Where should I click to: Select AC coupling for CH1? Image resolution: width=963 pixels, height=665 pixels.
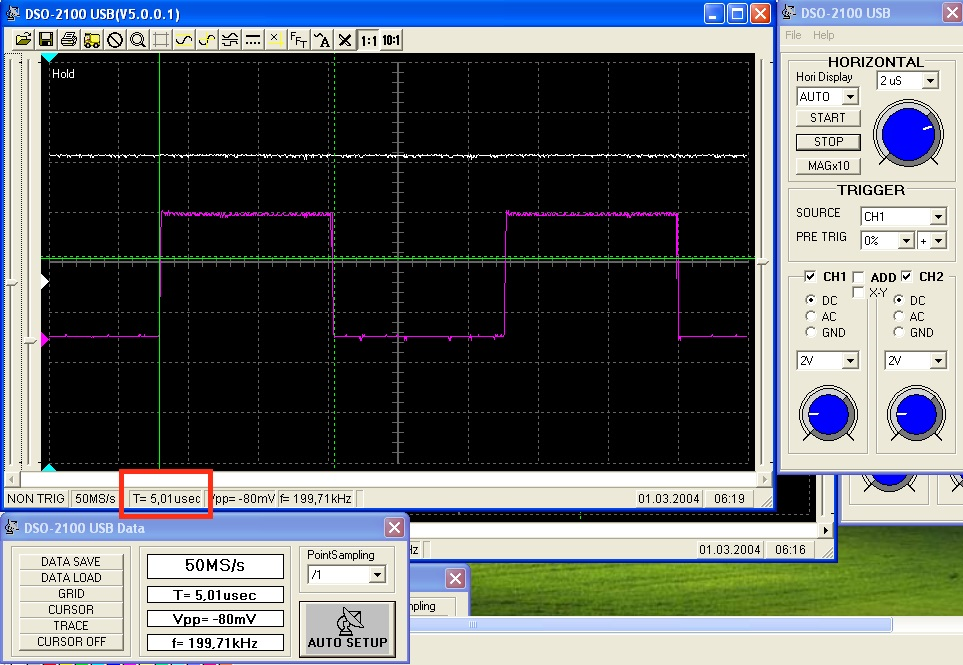(x=811, y=316)
